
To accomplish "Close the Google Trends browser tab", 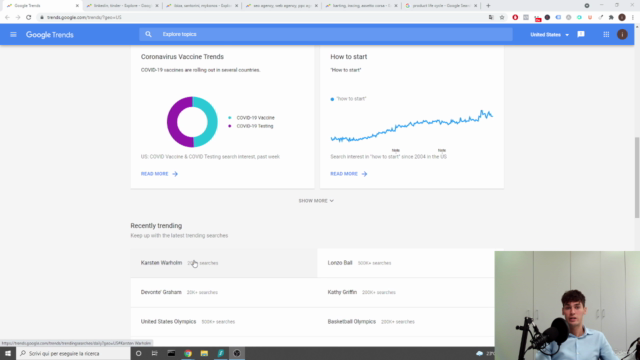I will (77, 6).
